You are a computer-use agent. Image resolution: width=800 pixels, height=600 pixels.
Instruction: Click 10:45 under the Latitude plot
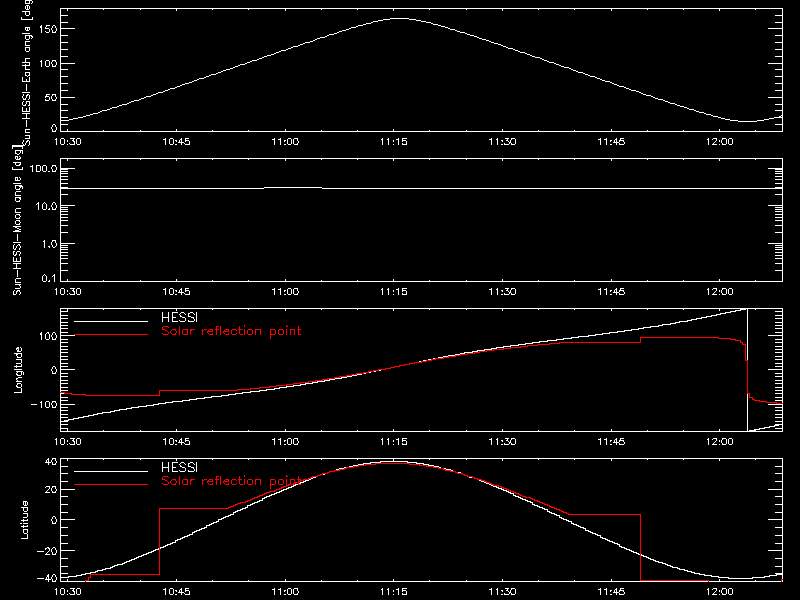pos(176,591)
